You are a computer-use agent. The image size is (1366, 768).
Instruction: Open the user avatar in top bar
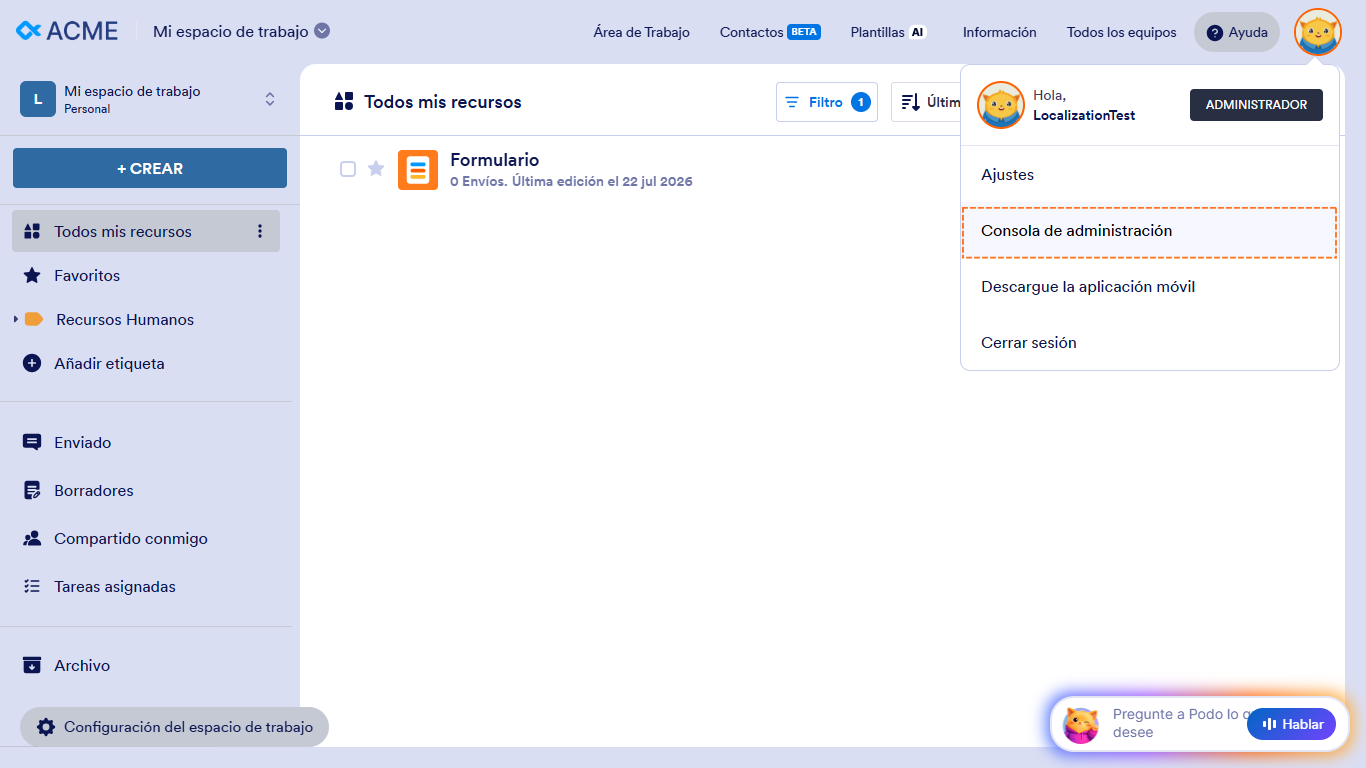1317,32
